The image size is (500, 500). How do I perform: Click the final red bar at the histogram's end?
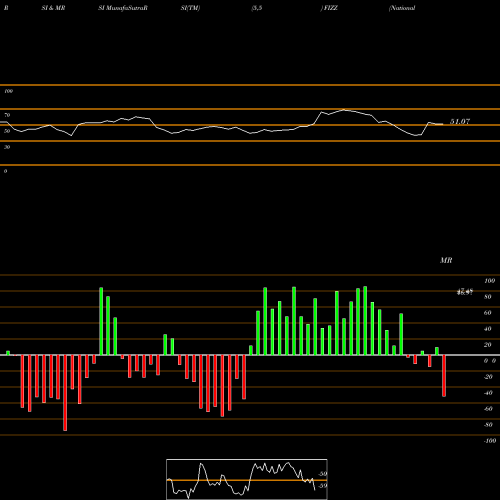(444, 376)
